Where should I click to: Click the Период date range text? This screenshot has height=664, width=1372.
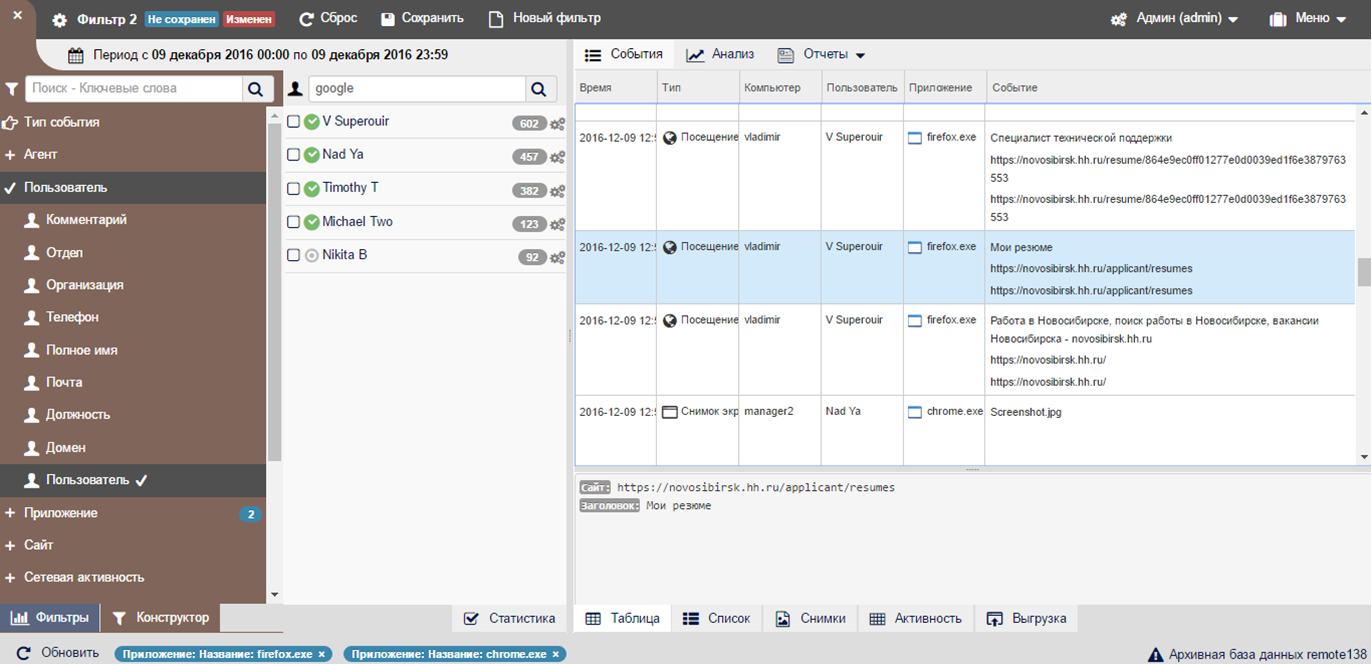pos(270,55)
